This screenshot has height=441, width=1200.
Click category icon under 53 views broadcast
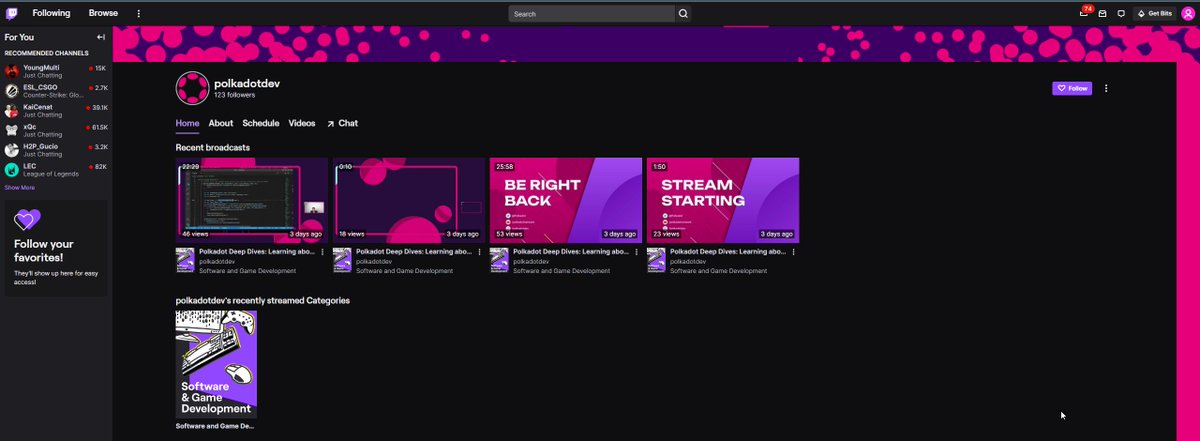click(x=499, y=261)
